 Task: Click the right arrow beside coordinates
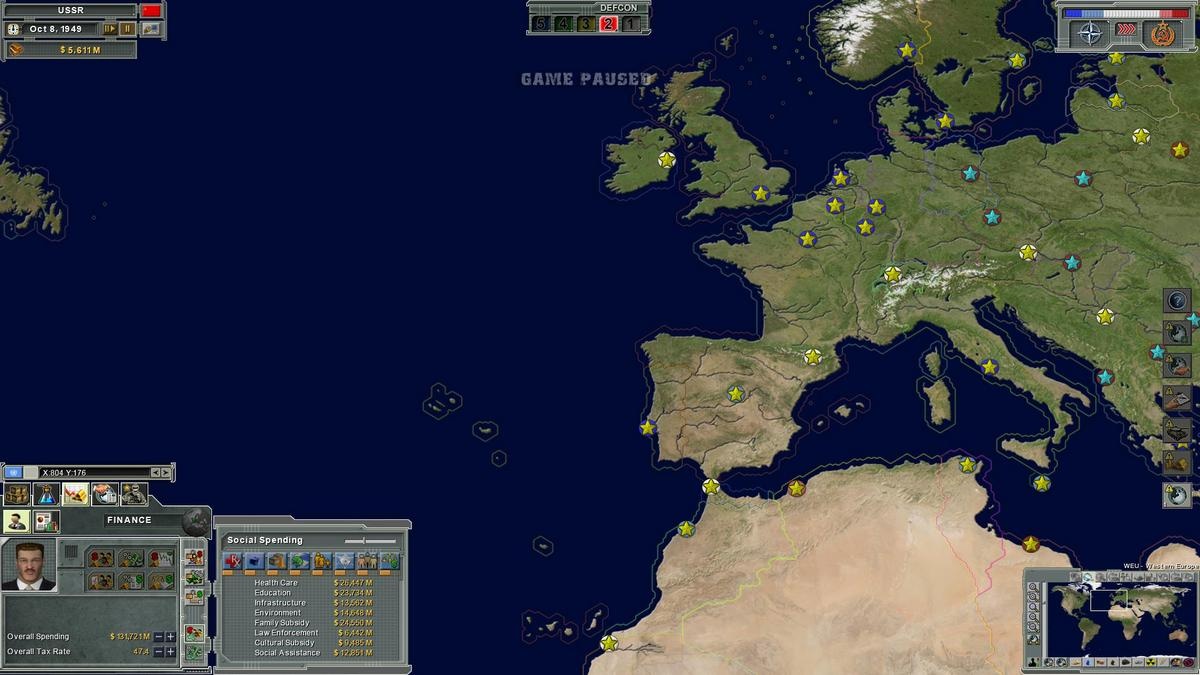(x=166, y=472)
